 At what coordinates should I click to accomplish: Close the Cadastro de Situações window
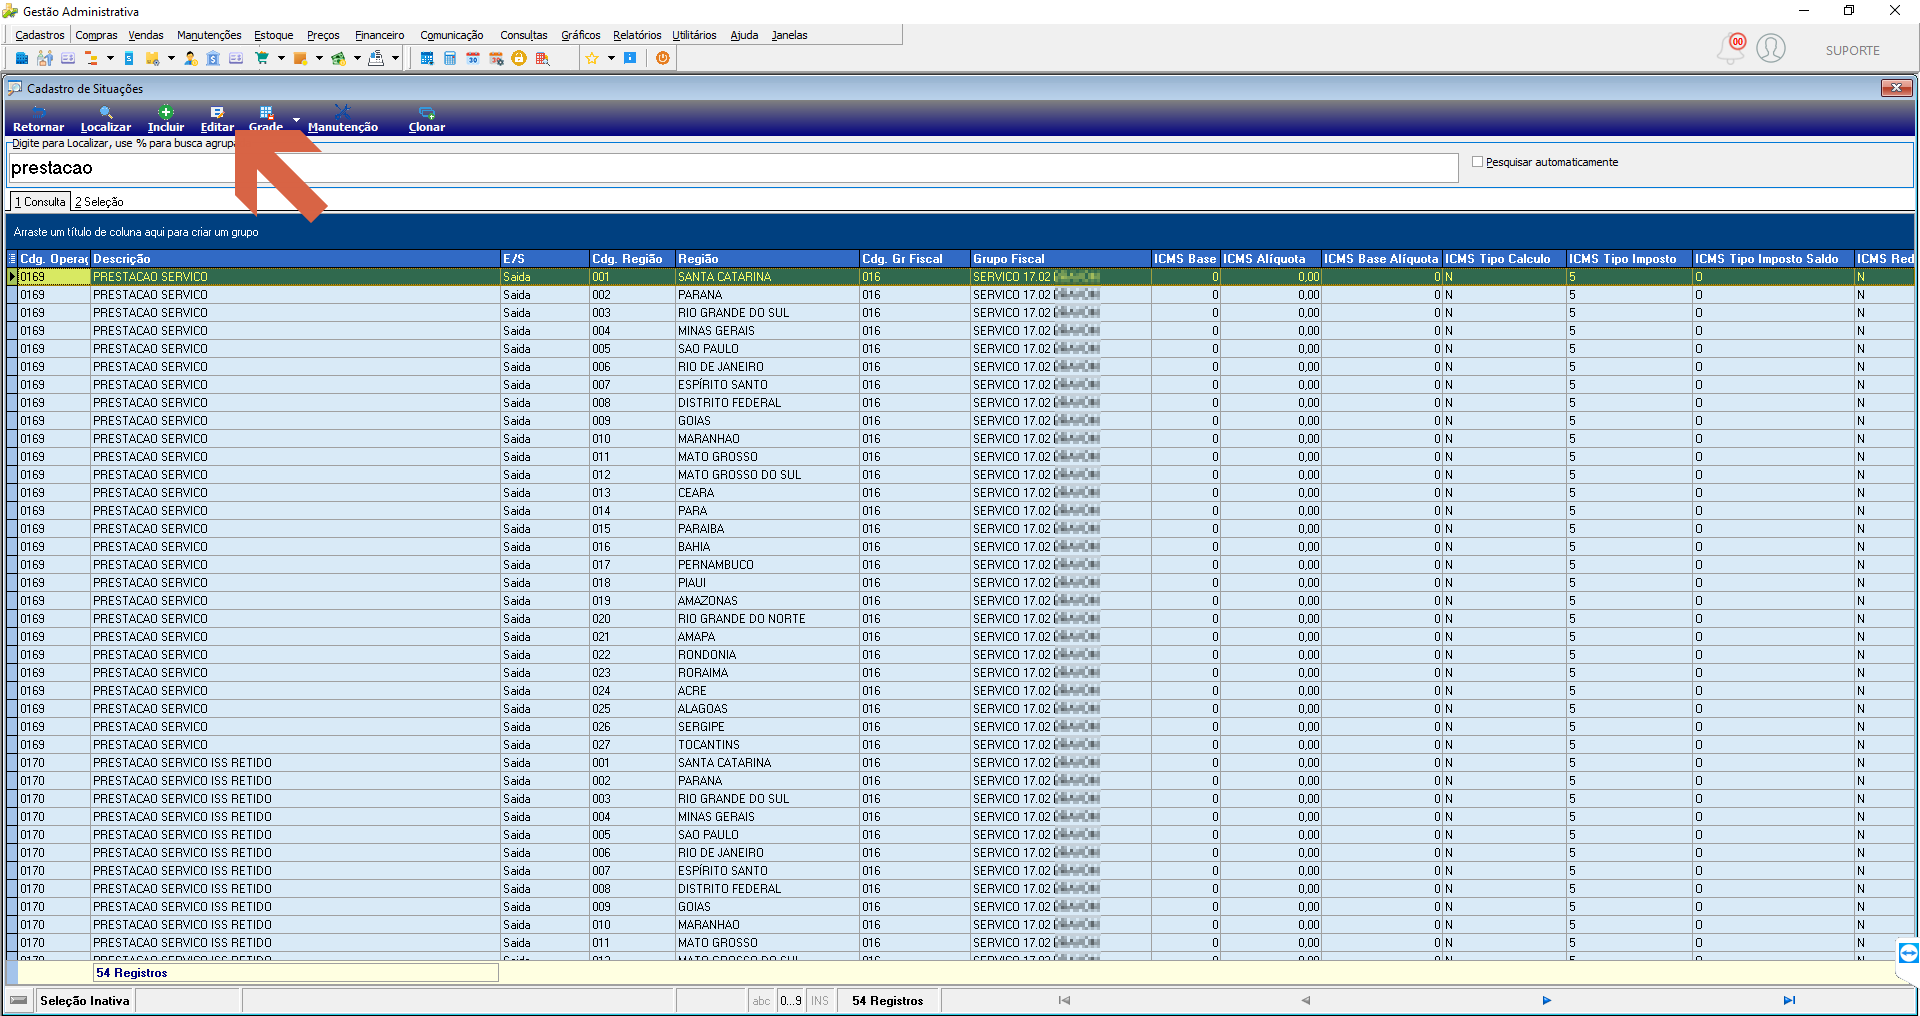[1896, 88]
